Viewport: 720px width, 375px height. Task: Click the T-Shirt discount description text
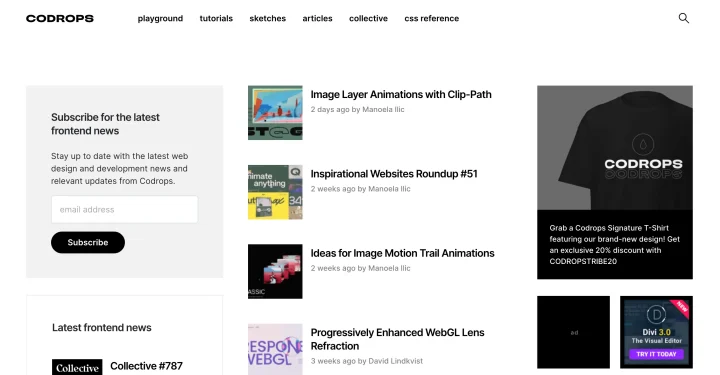pyautogui.click(x=615, y=245)
